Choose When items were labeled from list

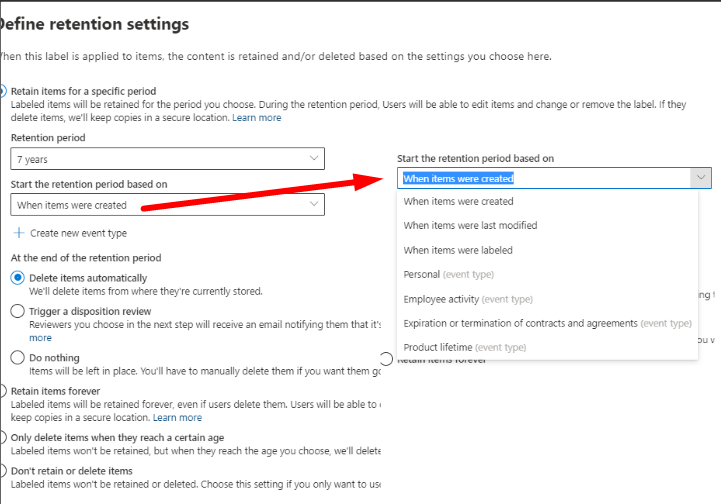tap(458, 250)
